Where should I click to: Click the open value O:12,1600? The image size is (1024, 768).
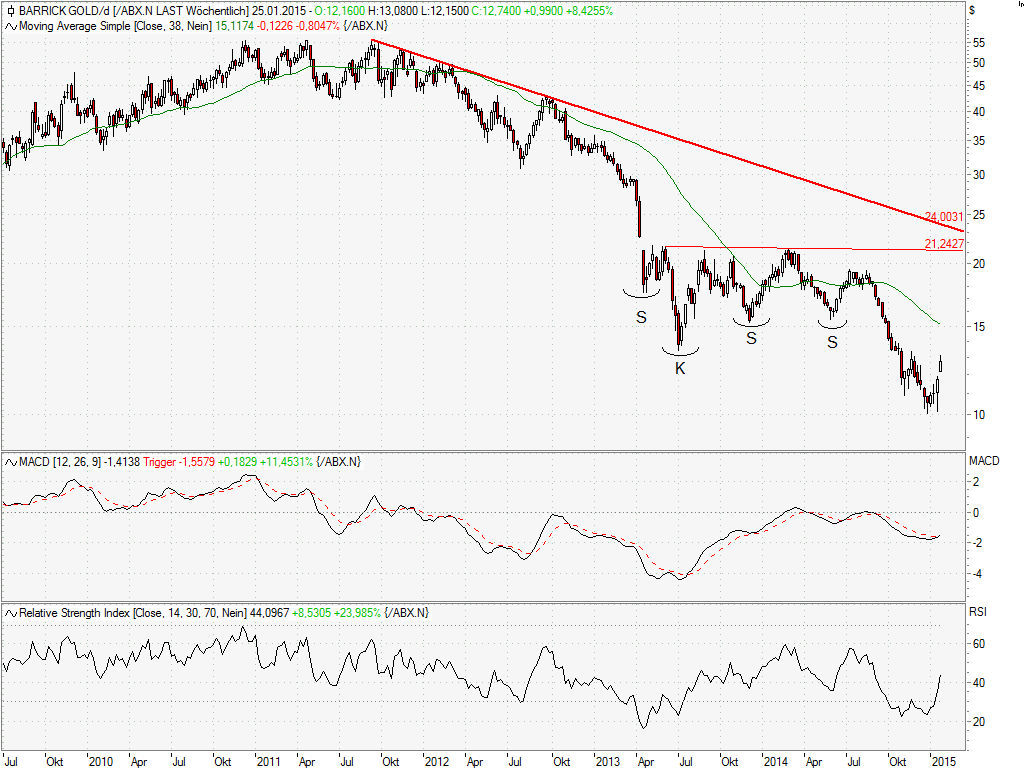click(x=340, y=11)
